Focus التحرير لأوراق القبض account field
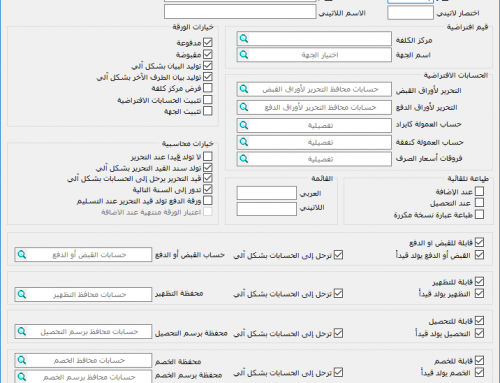 pyautogui.click(x=314, y=89)
